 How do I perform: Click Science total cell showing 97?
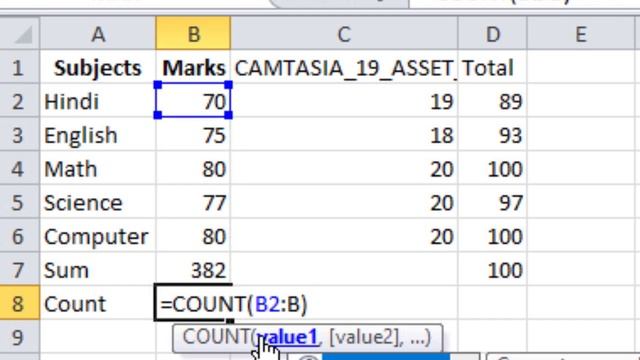492,202
